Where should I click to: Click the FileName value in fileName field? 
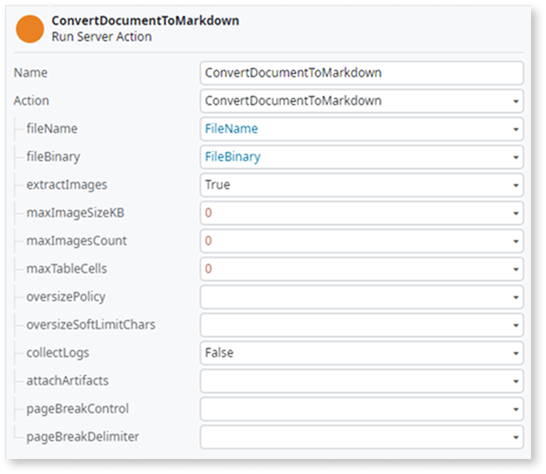pos(231,129)
